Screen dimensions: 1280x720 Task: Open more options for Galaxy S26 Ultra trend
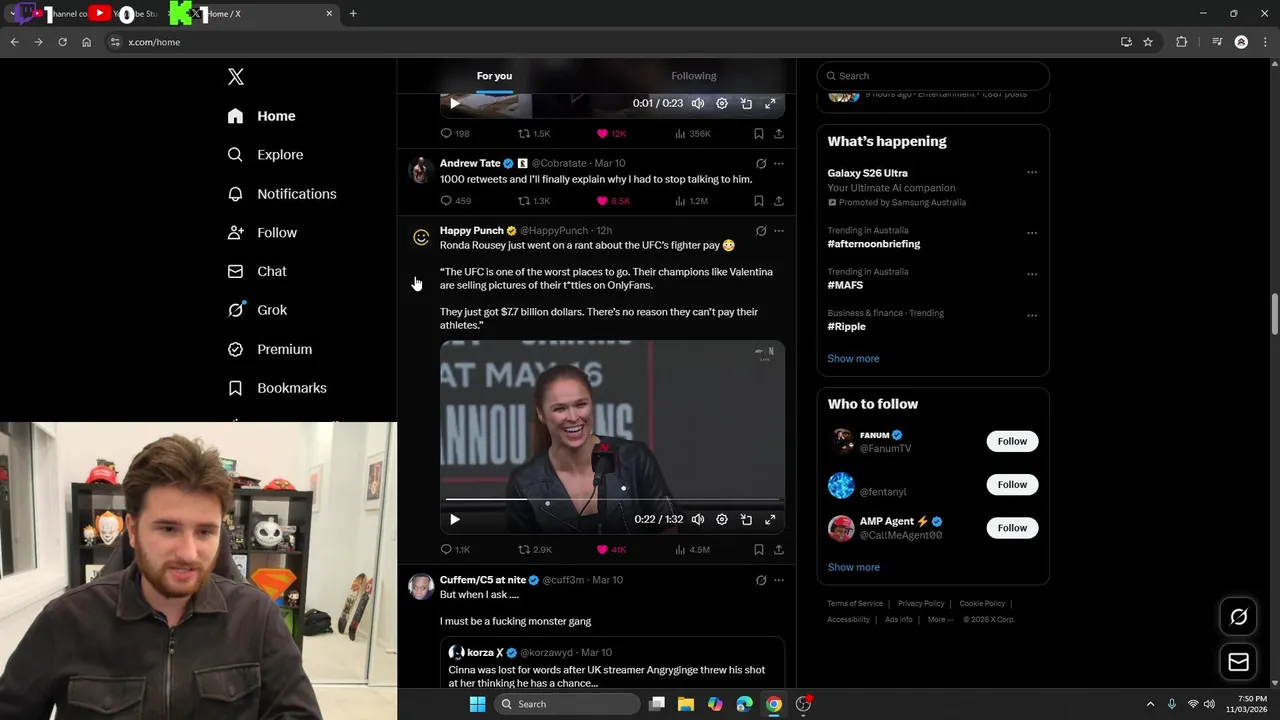click(1032, 173)
